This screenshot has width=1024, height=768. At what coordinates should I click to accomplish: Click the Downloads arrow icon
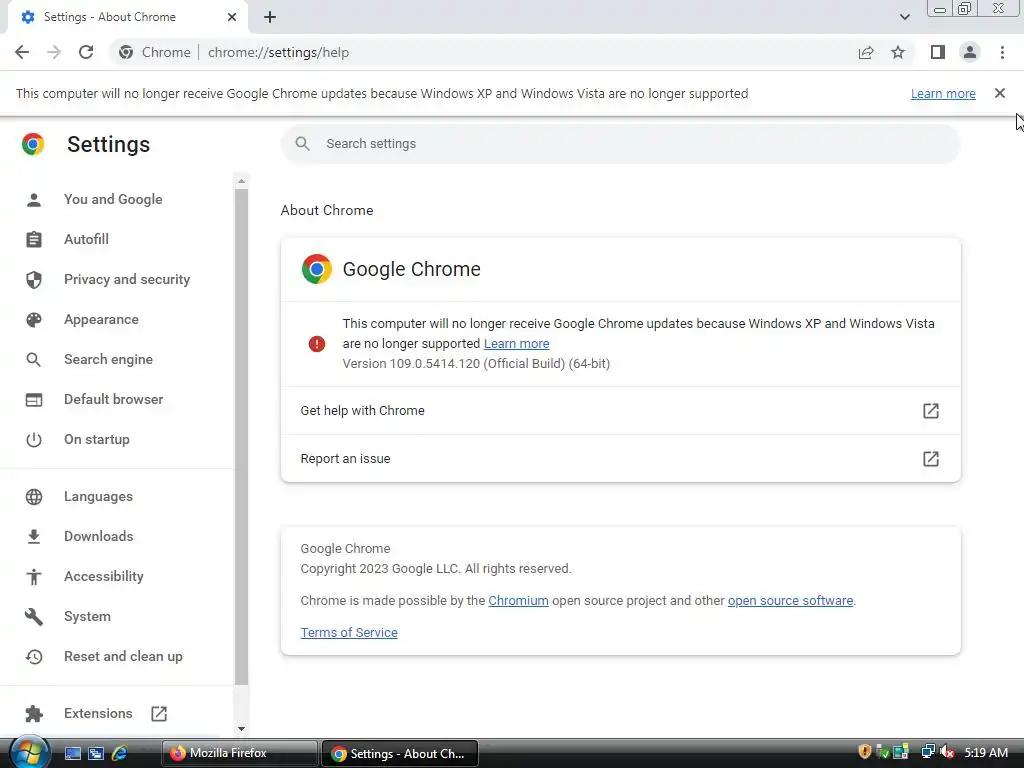click(x=34, y=536)
